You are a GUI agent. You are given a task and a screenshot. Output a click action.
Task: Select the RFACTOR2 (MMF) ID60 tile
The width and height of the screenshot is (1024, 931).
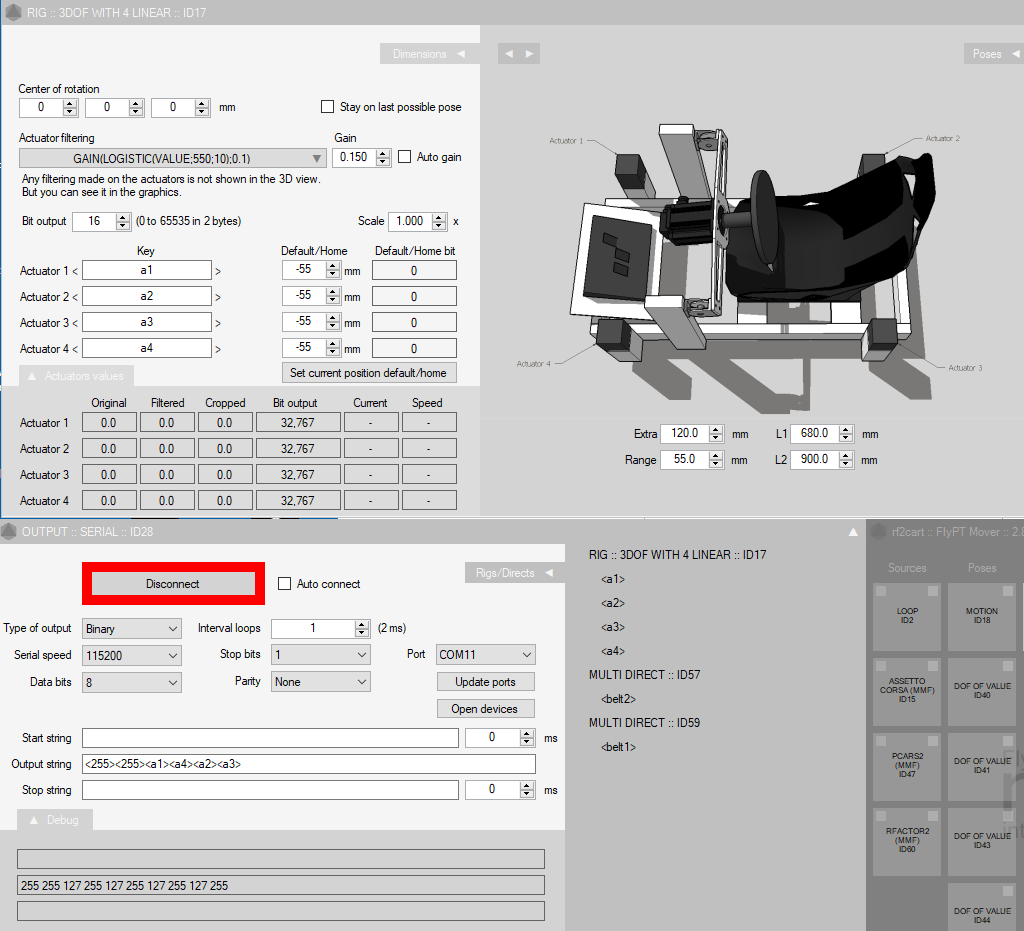[907, 840]
